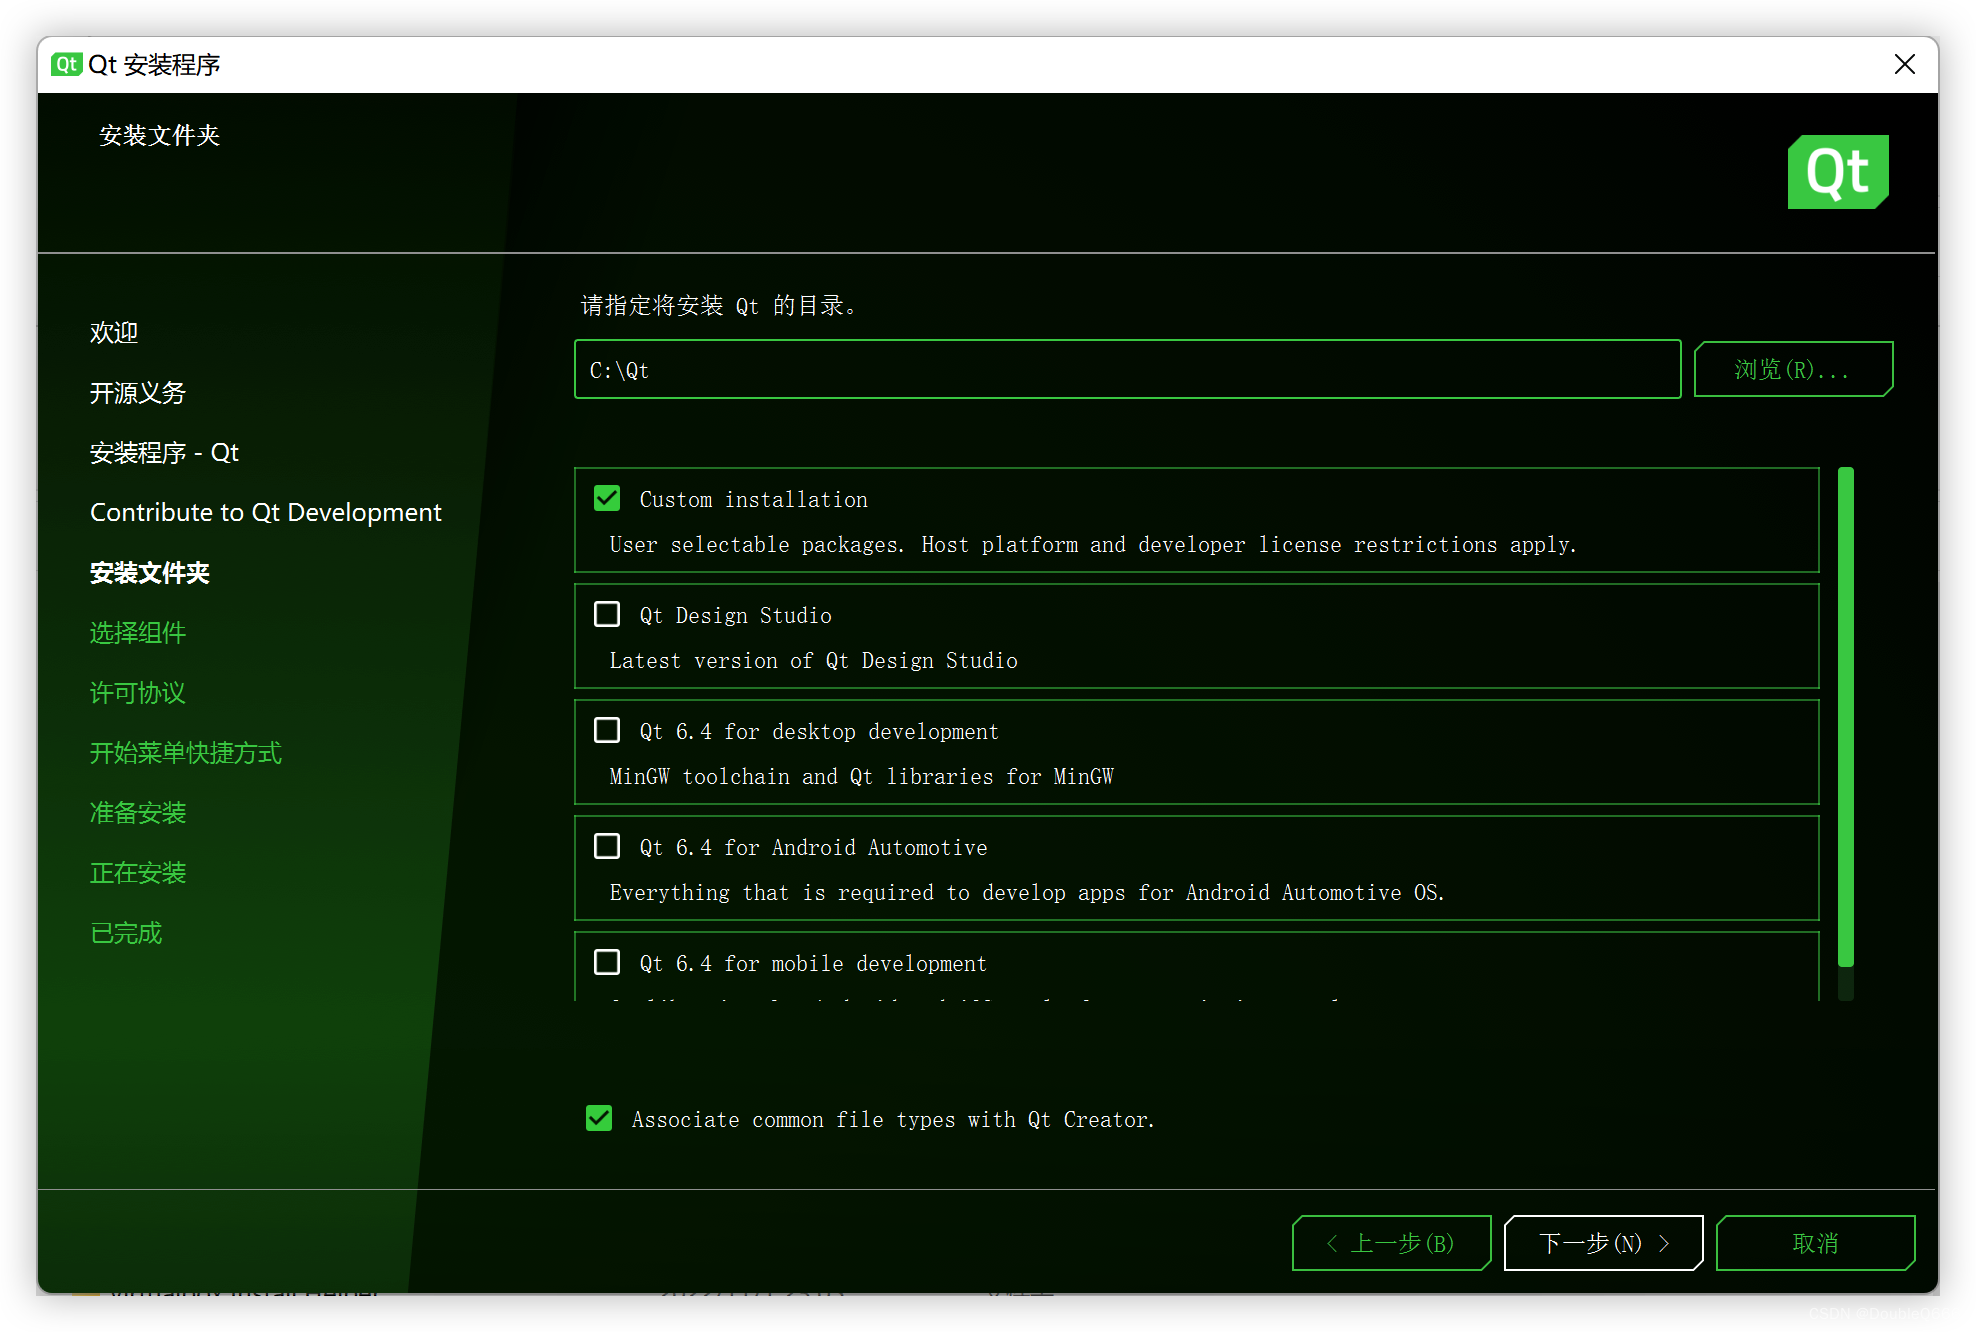The image size is (1976, 1332).
Task: Click 许可协议 in the sidebar
Action: click(138, 693)
